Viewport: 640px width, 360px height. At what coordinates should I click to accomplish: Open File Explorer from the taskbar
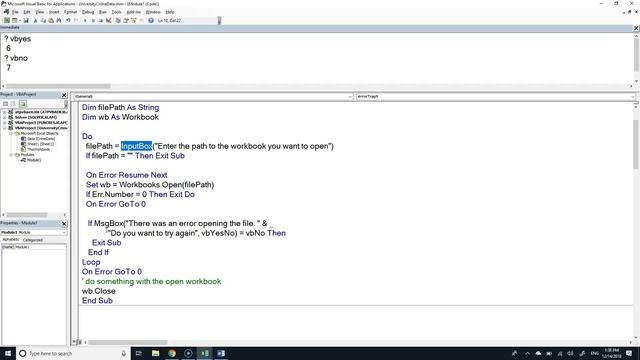(x=156, y=353)
